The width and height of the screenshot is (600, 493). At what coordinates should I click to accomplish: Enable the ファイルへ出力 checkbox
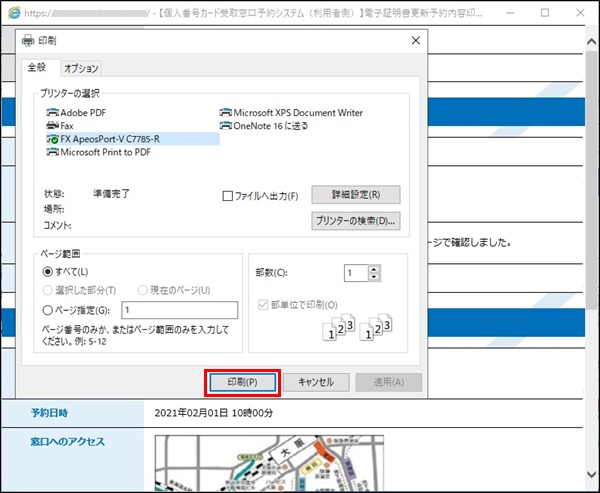point(228,196)
